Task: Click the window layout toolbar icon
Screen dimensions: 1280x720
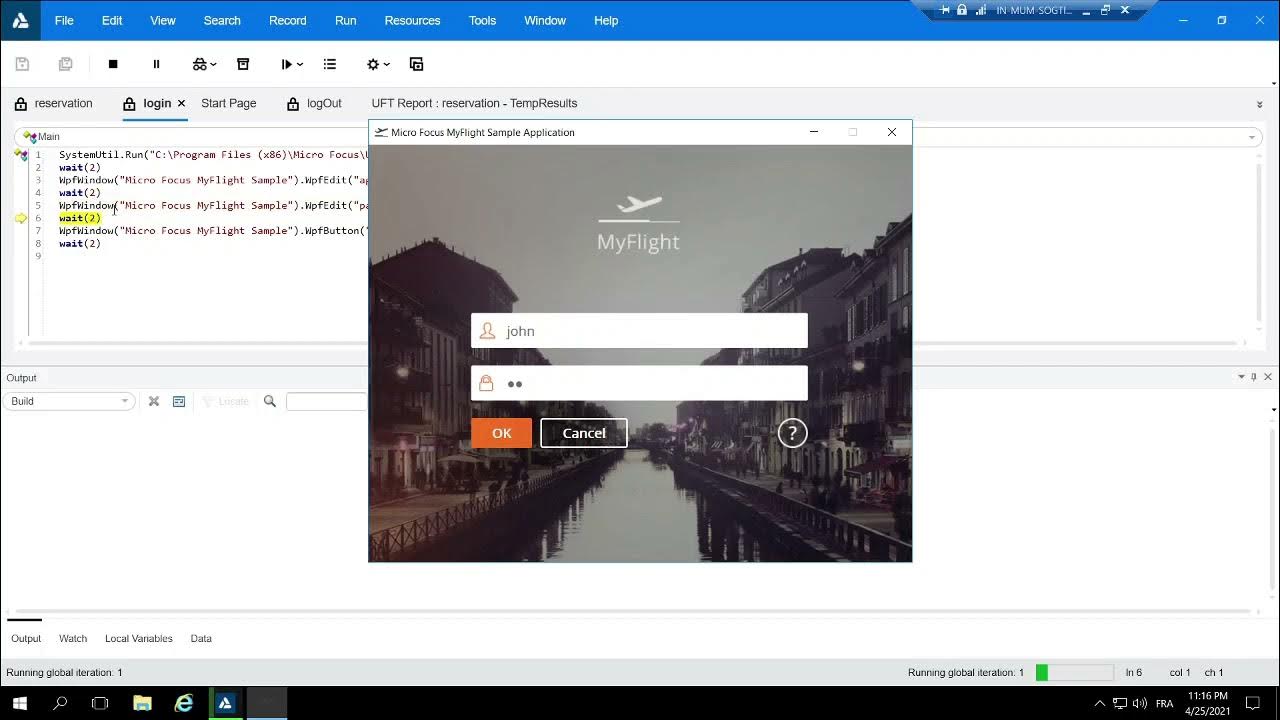Action: (x=417, y=64)
